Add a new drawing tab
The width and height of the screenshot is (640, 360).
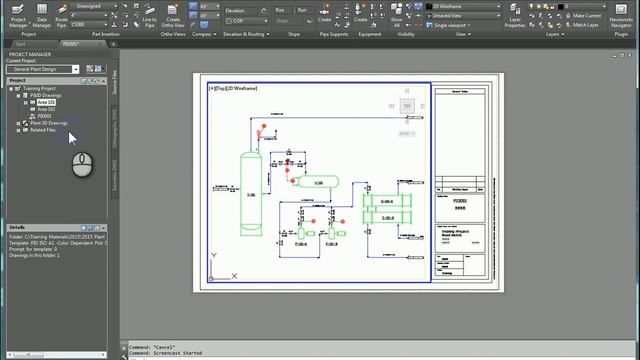coord(113,44)
